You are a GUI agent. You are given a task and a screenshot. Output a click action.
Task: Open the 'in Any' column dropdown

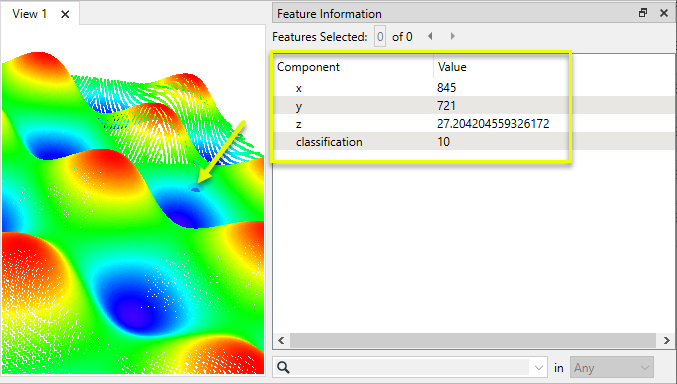[612, 368]
